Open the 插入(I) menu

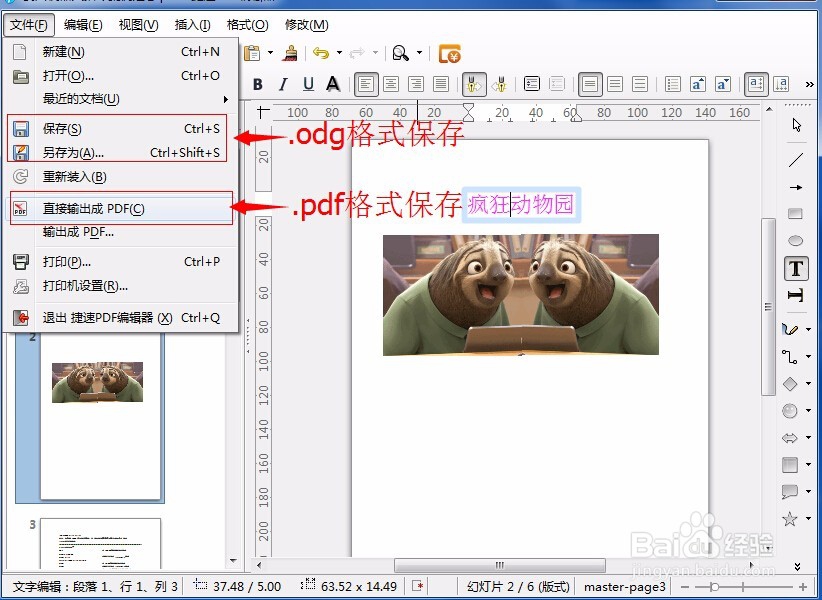(x=192, y=25)
